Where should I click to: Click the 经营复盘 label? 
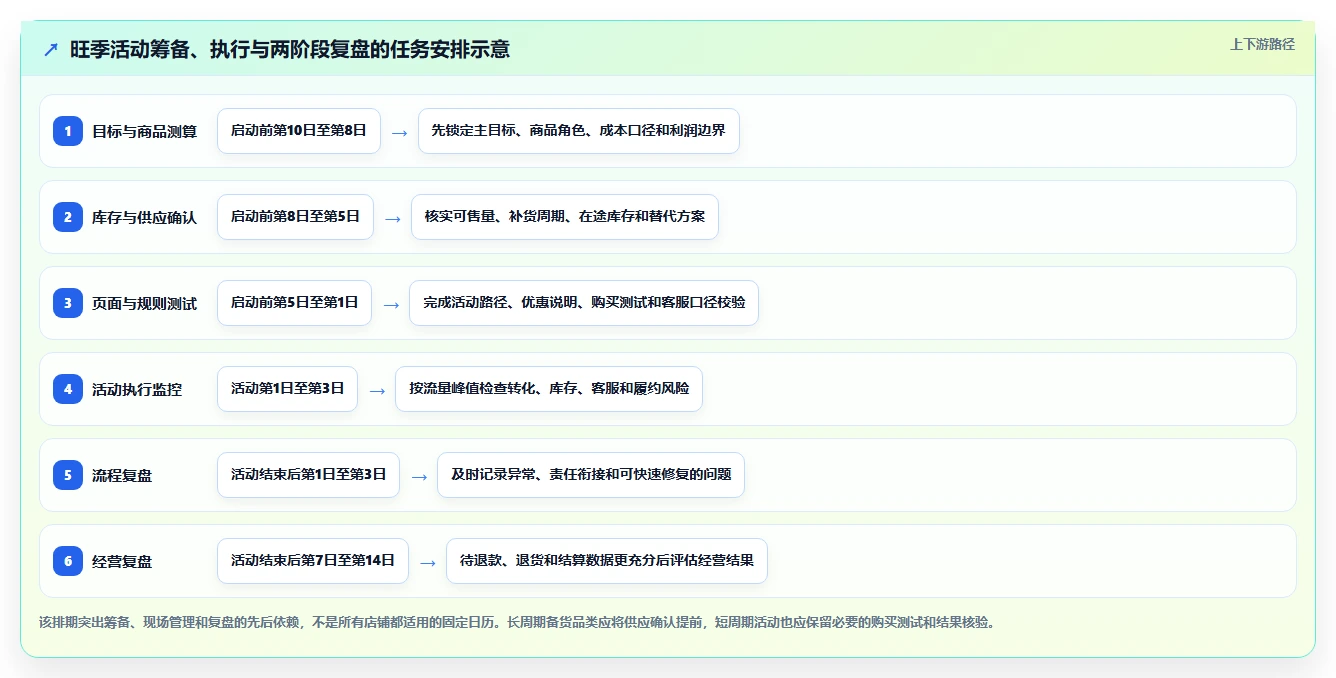(122, 561)
